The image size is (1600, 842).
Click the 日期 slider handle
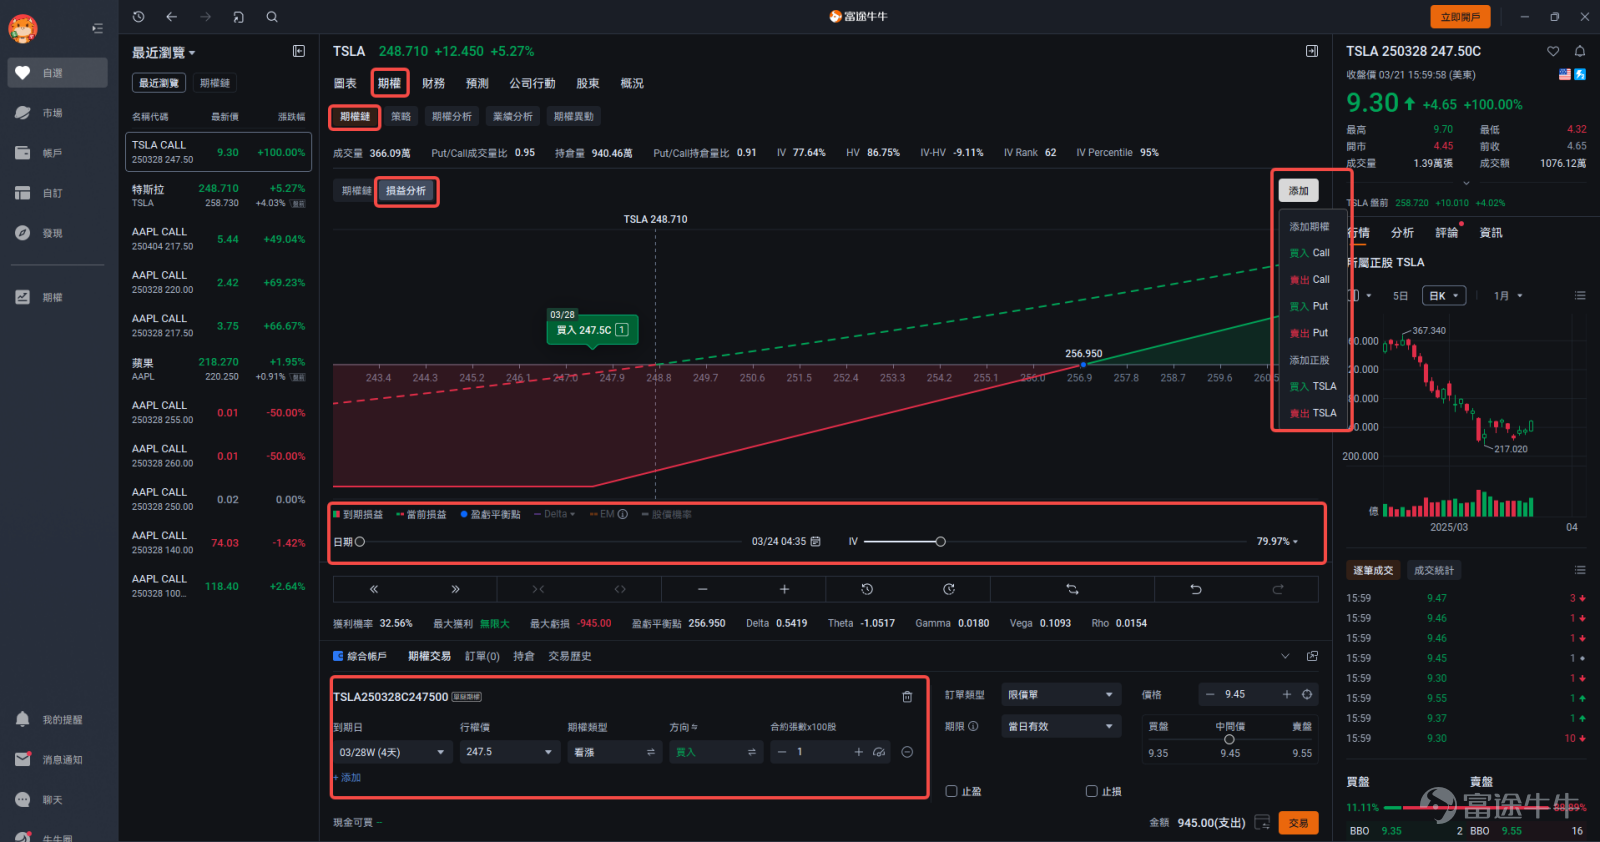(360, 541)
